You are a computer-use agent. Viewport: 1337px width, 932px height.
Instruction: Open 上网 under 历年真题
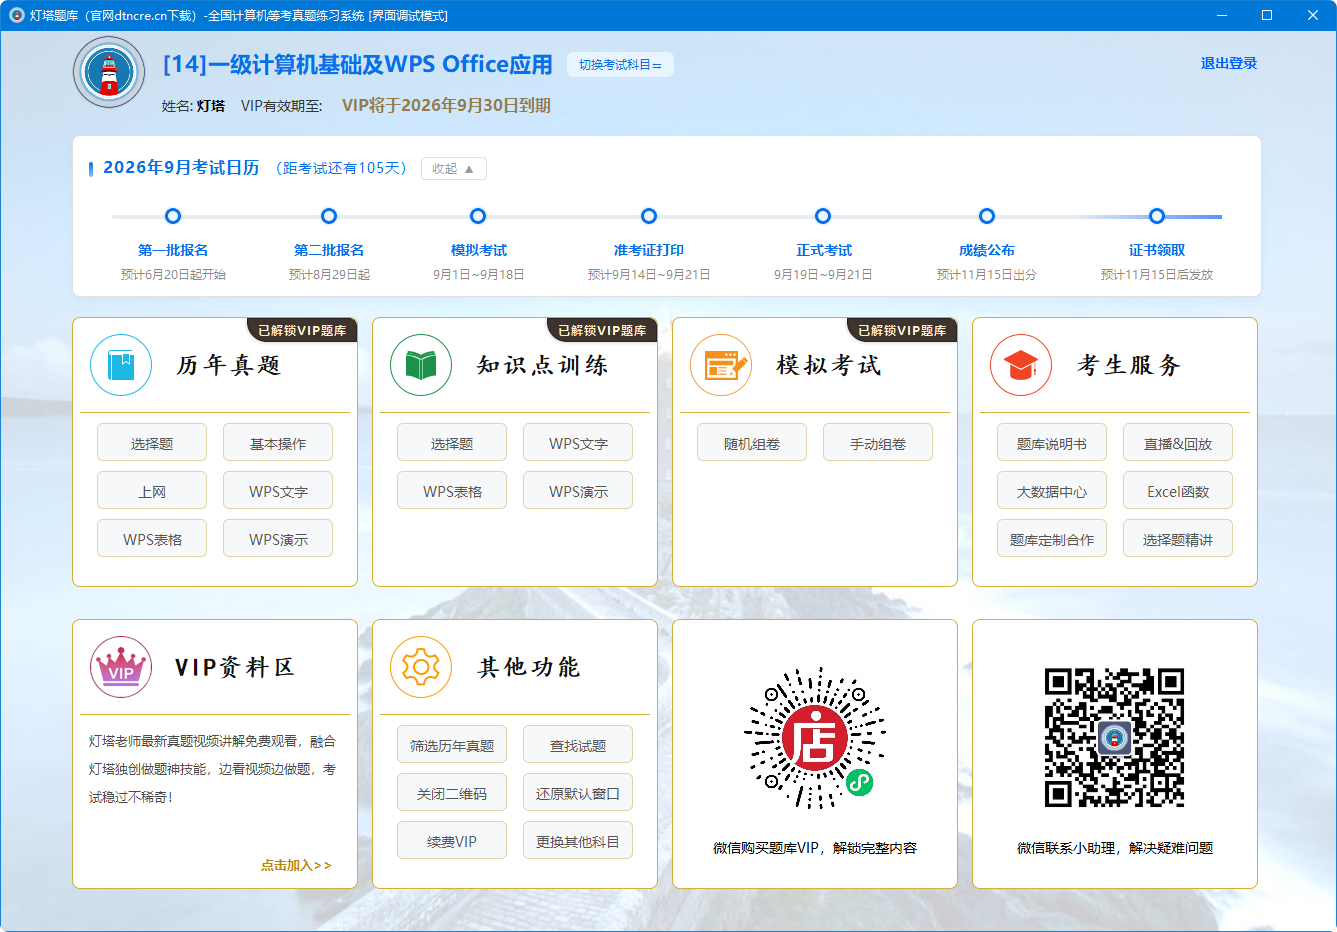point(152,491)
